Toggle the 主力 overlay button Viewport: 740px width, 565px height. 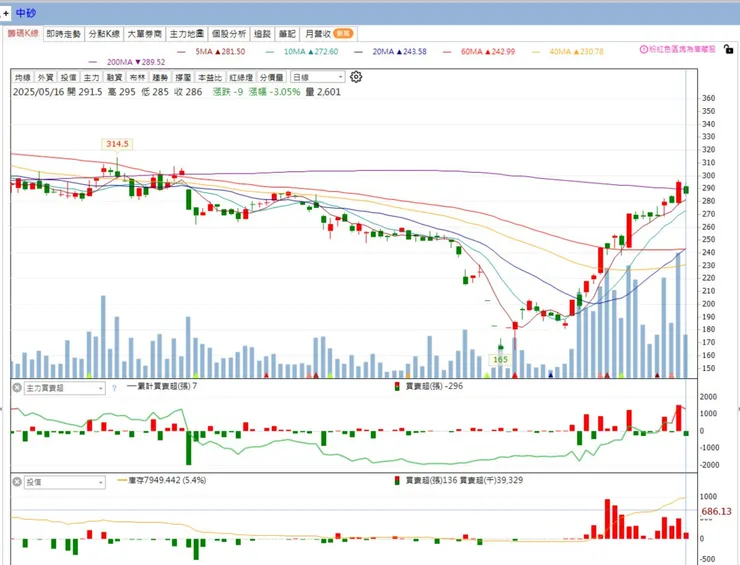(x=91, y=77)
